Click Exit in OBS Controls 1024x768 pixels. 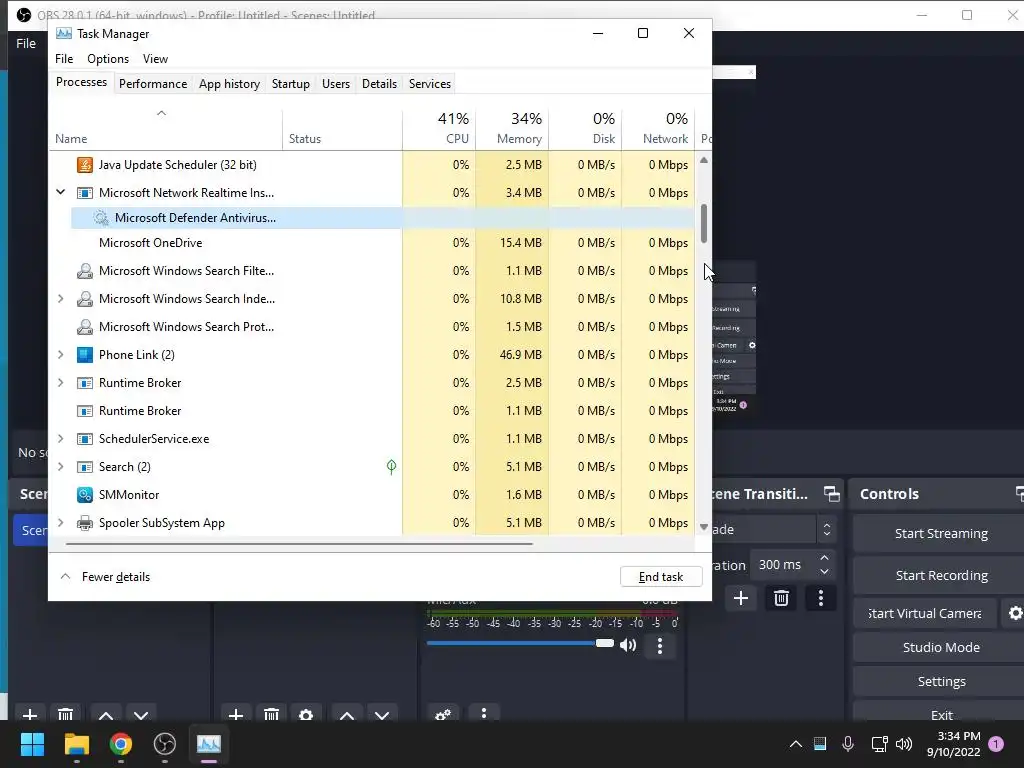(x=941, y=714)
